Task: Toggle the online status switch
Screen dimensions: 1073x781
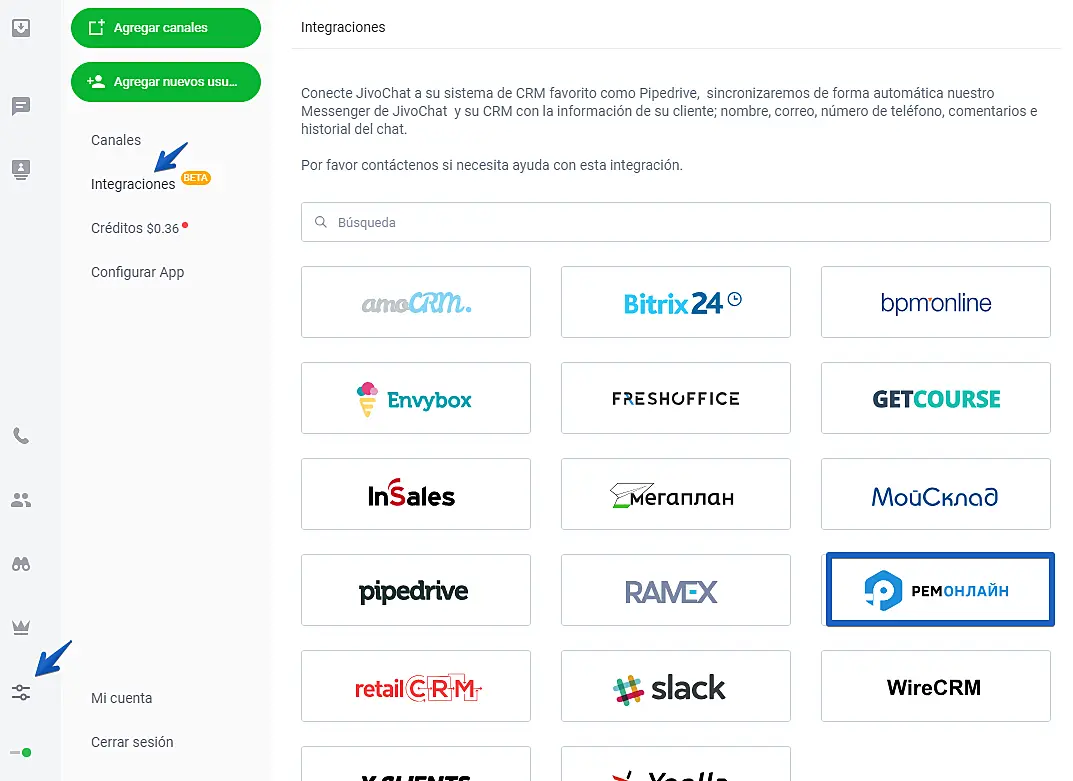Action: (21, 752)
